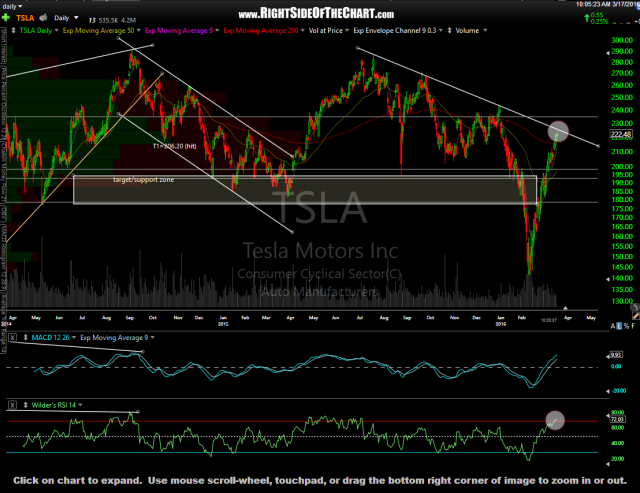Expand the Volume indicator dropdown arrow
640x493 pixels.
pos(485,31)
